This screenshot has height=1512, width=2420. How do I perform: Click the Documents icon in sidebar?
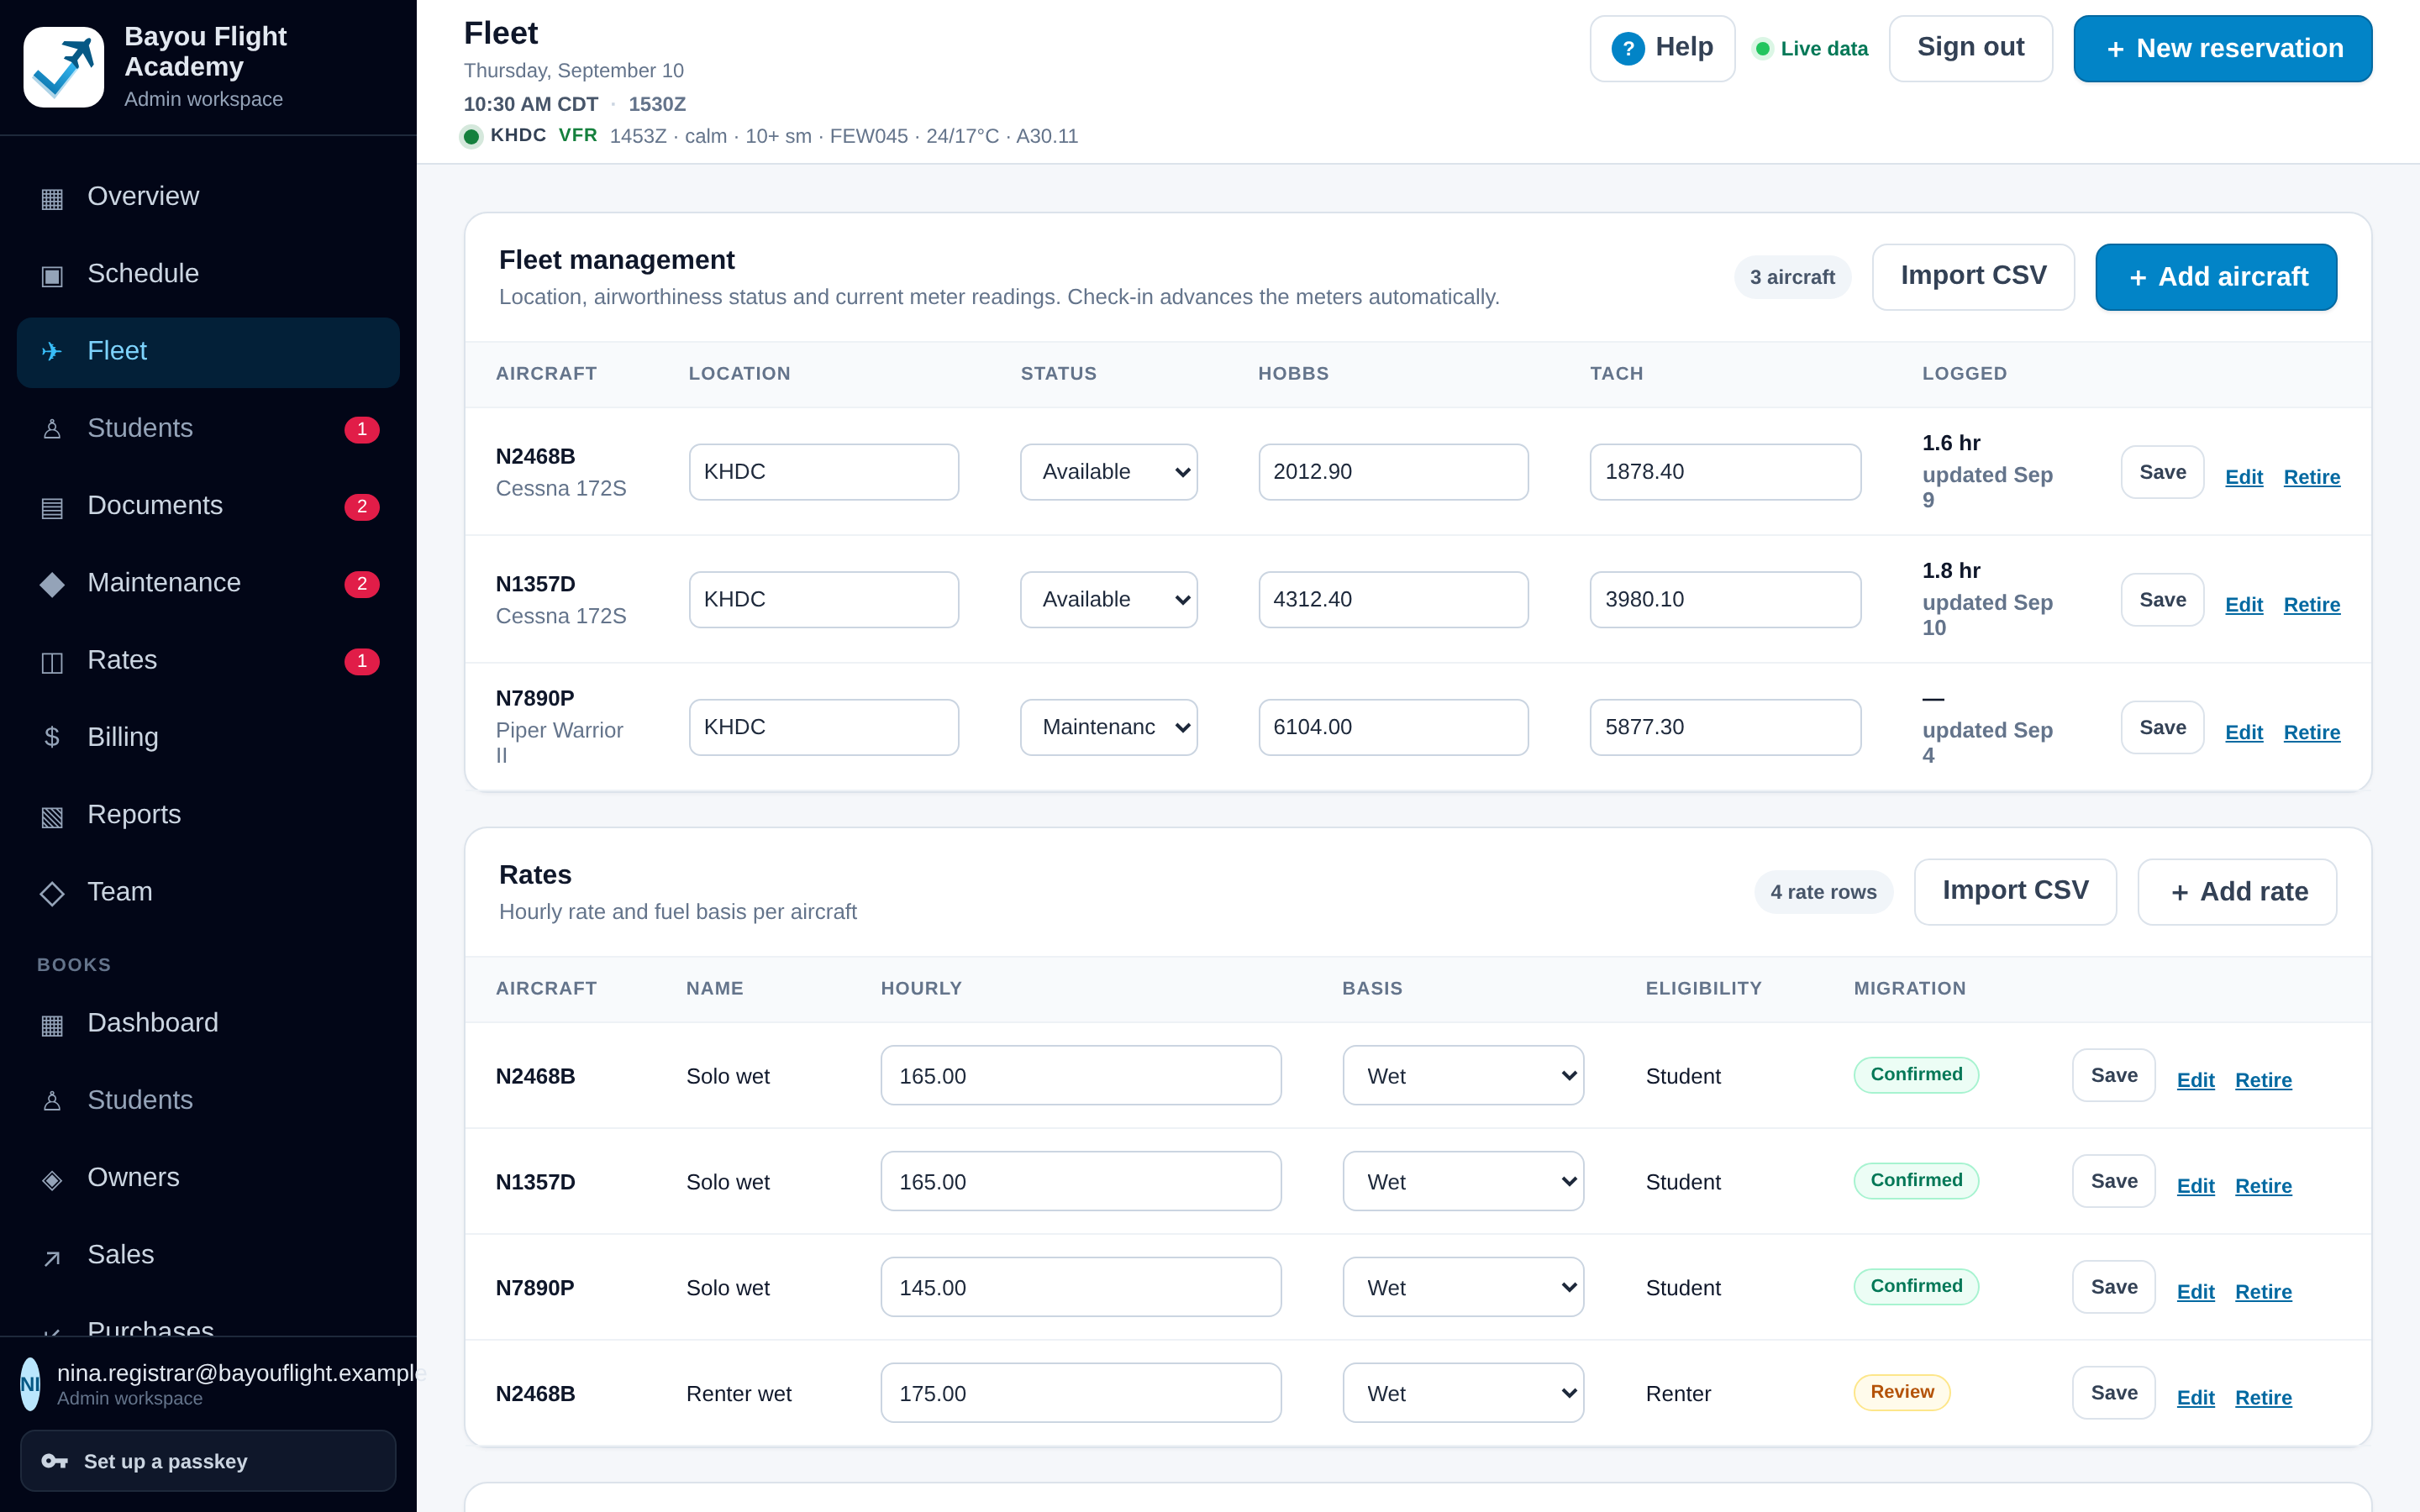point(52,507)
